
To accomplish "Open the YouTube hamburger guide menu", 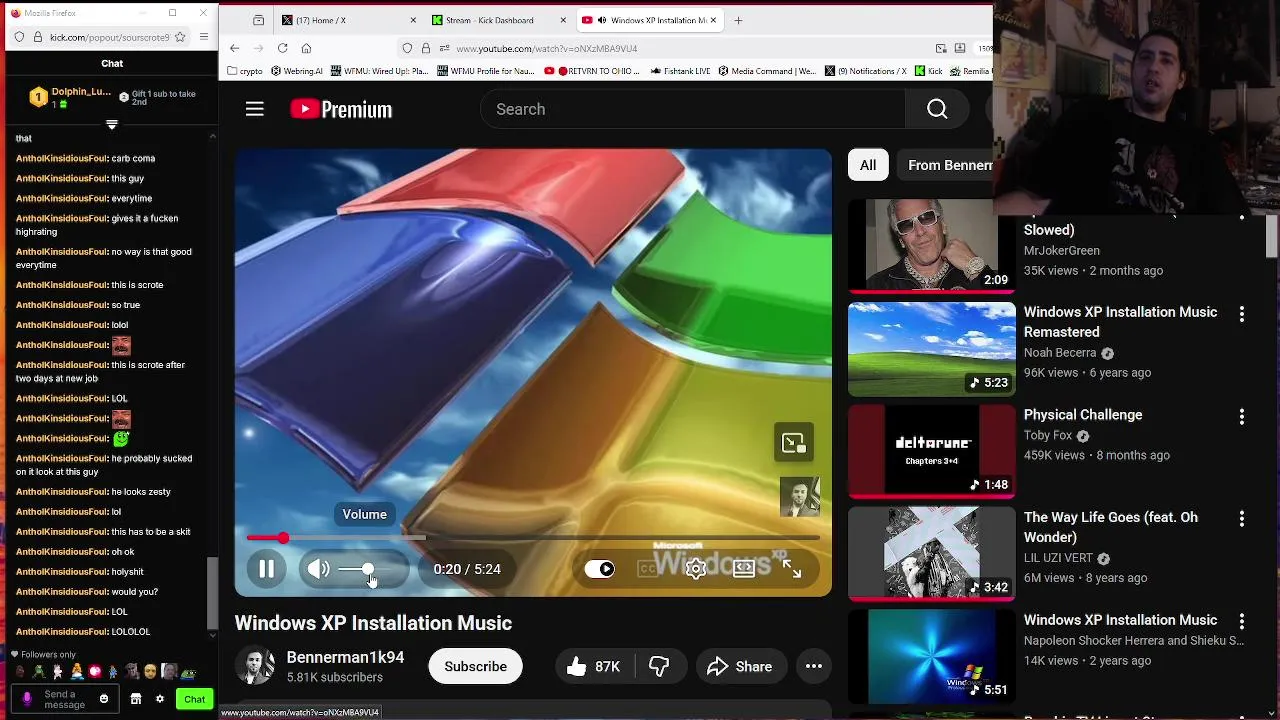I will click(255, 109).
